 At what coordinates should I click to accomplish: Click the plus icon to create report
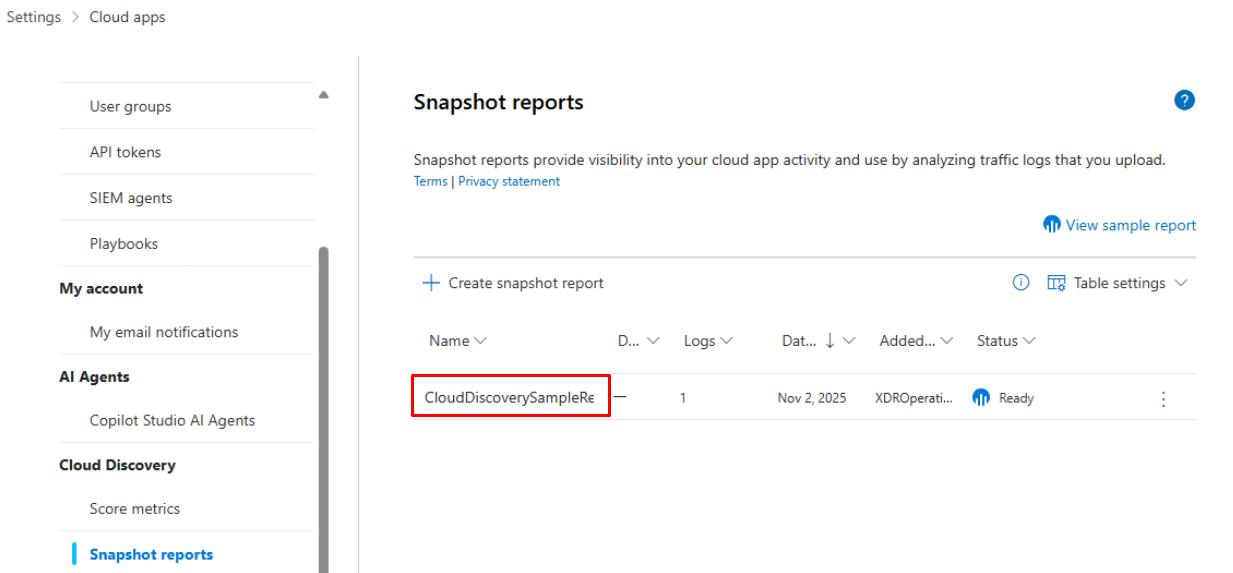[x=431, y=283]
